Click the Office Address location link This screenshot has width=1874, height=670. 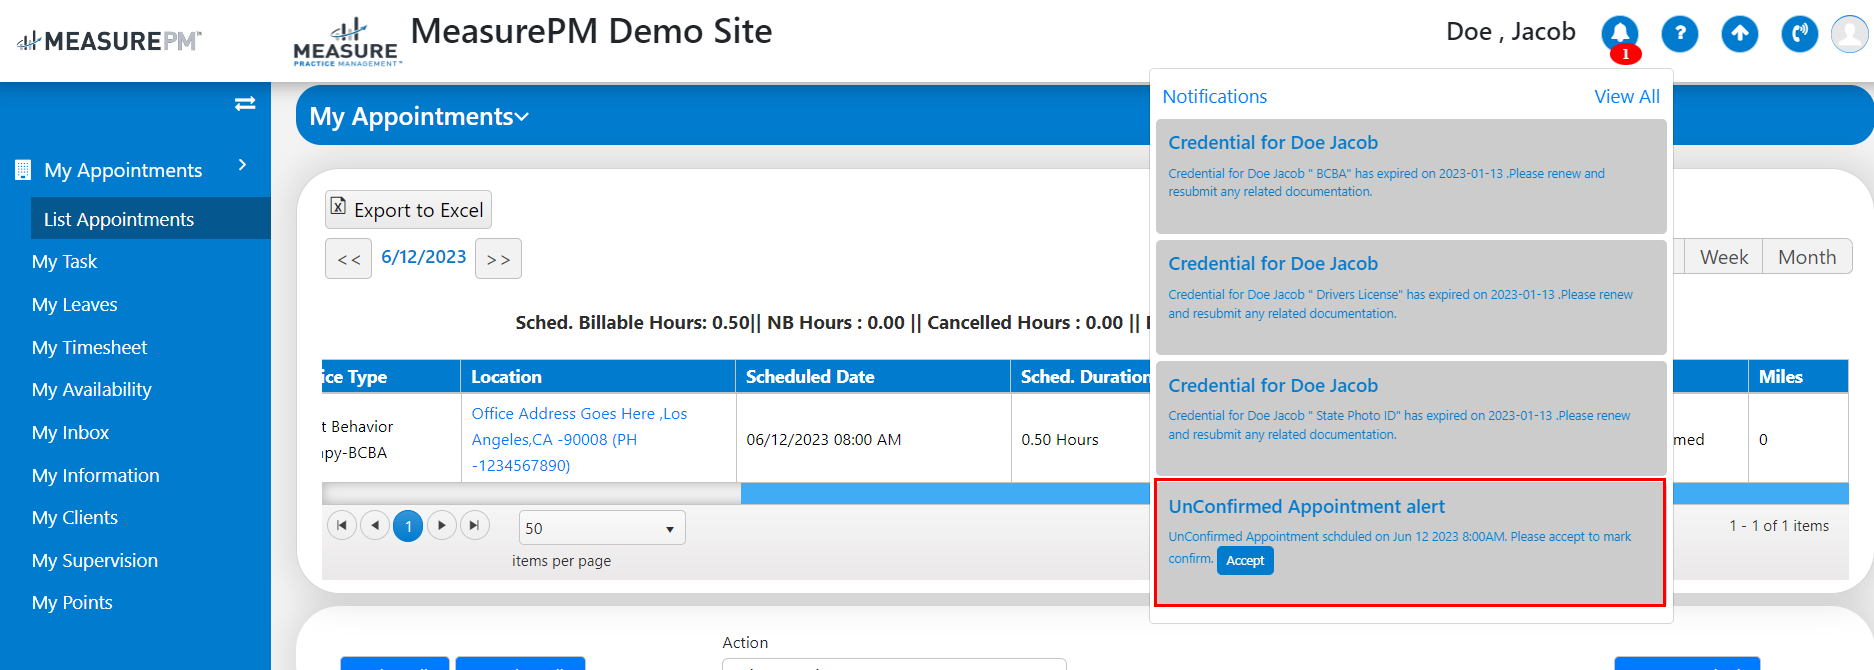[x=579, y=439]
